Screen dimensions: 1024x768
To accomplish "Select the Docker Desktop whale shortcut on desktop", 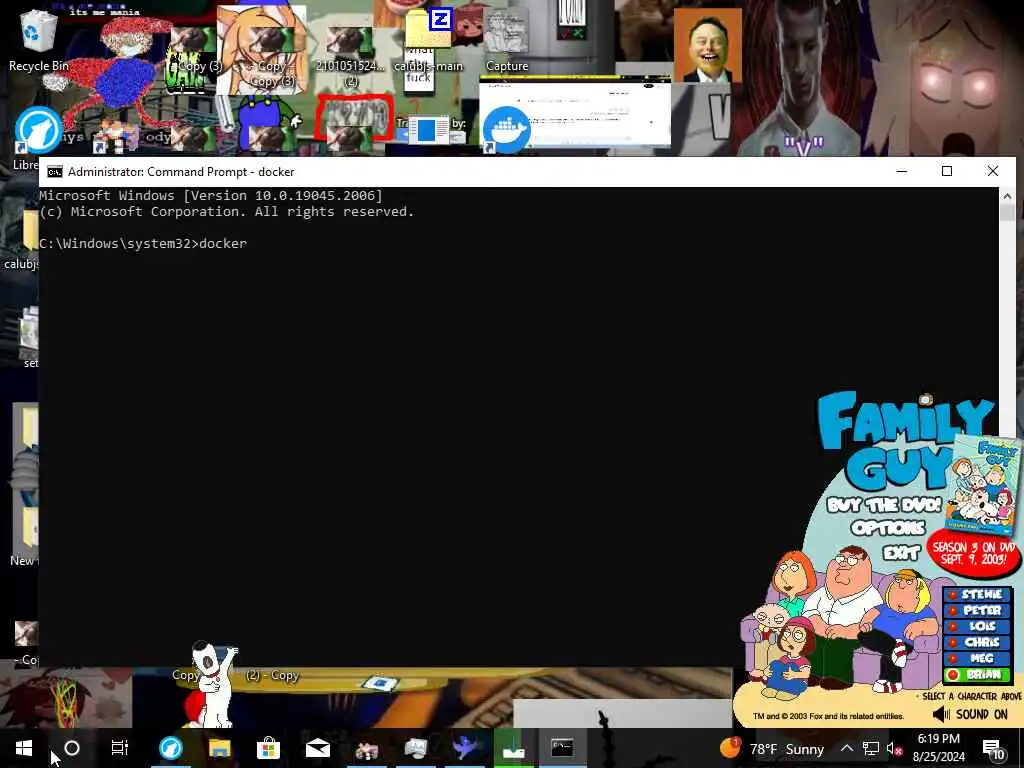I will [507, 129].
